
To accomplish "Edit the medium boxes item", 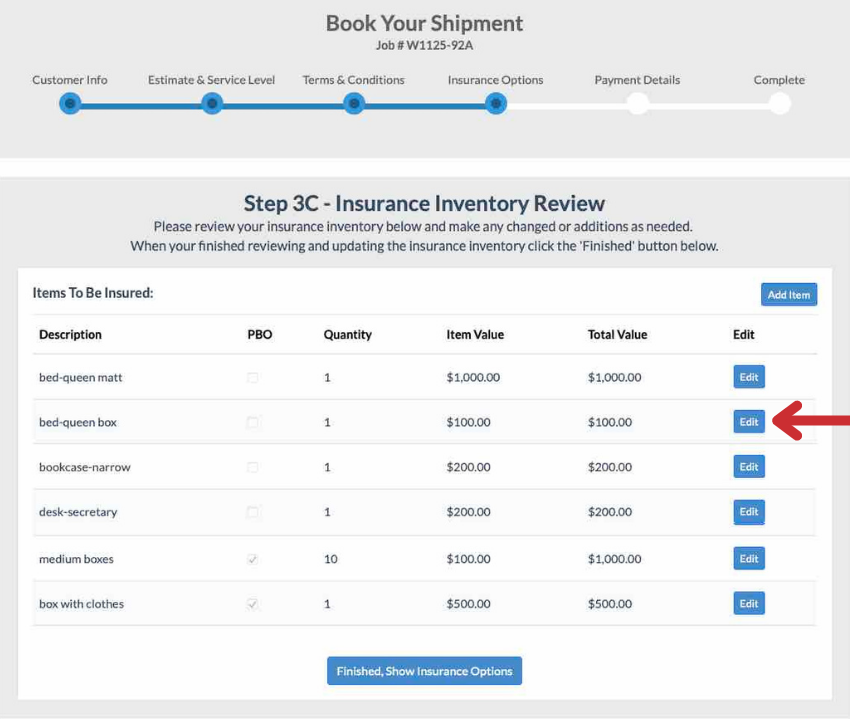I will [748, 559].
